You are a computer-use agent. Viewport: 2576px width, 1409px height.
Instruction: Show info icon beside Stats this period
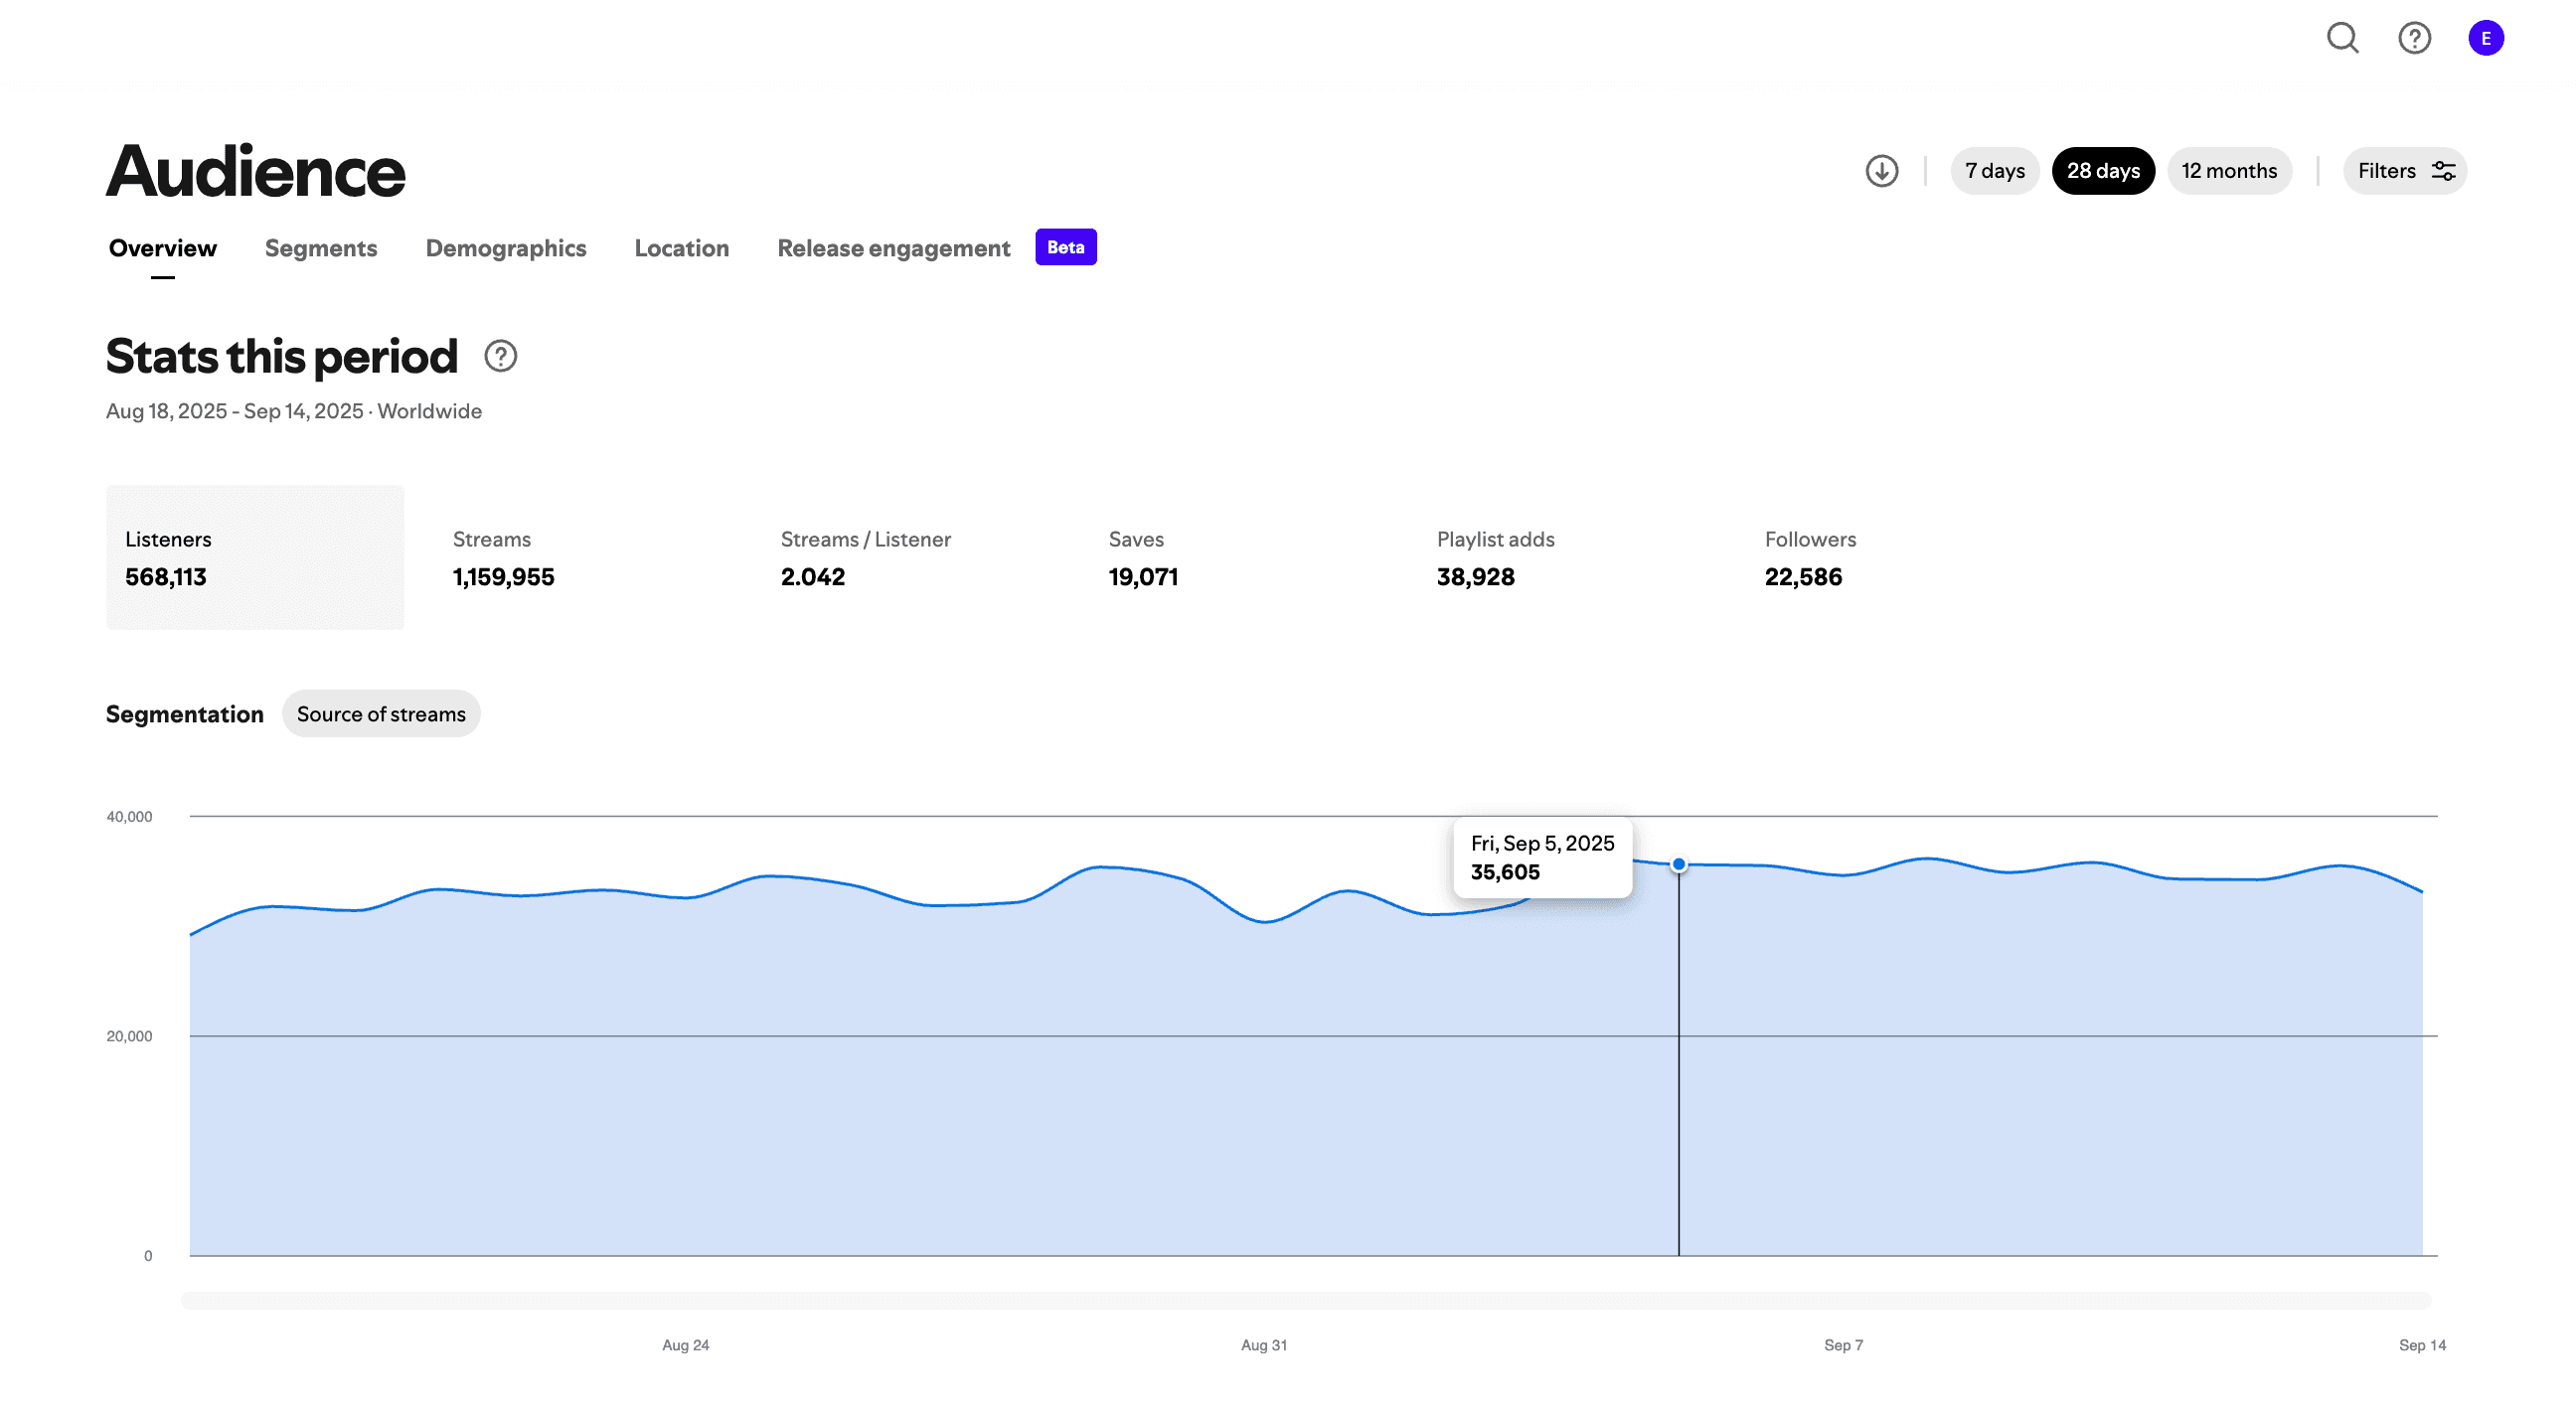pyautogui.click(x=500, y=356)
